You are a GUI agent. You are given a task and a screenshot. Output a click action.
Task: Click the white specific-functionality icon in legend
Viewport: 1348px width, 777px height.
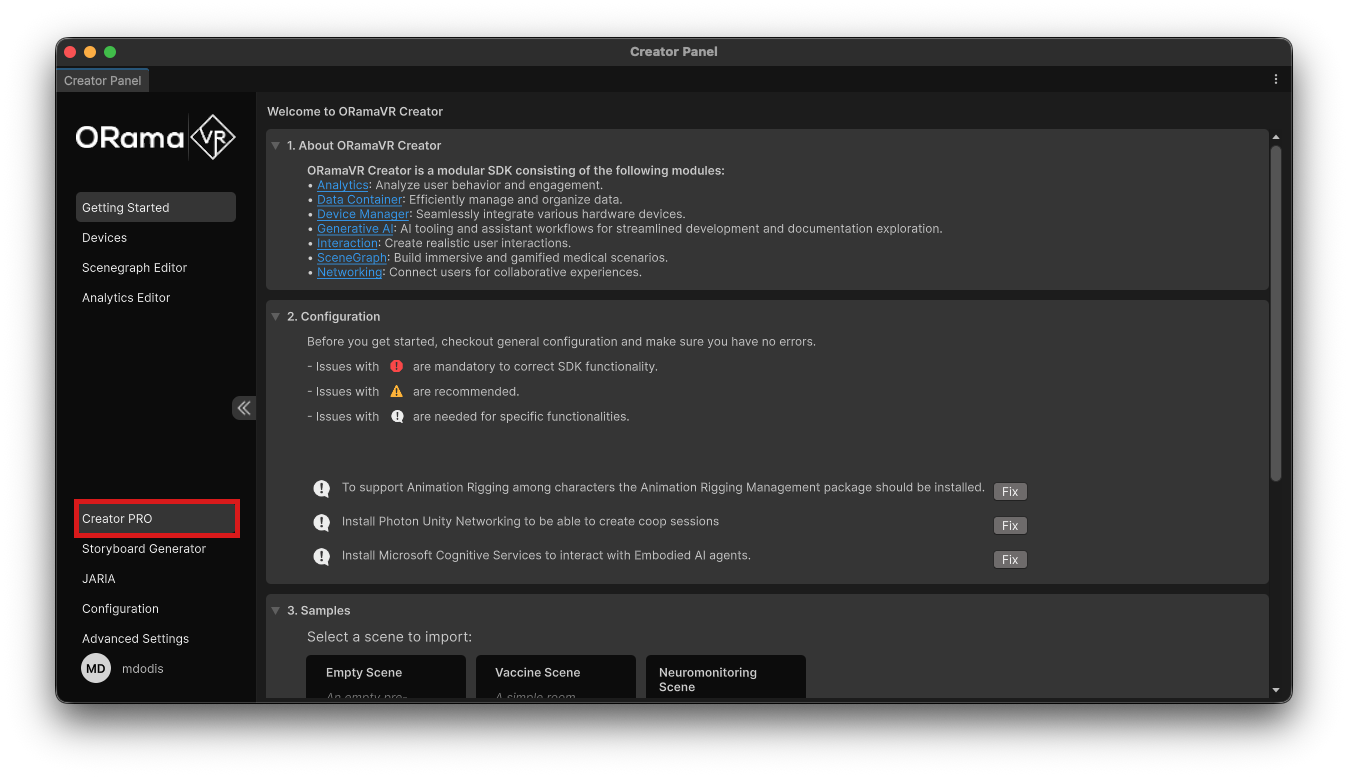coord(397,417)
